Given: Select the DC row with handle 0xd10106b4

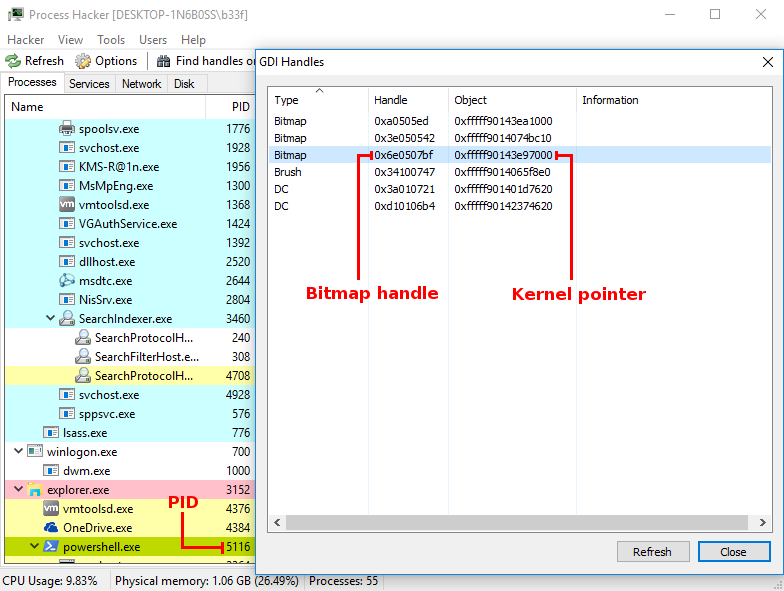Looking at the screenshot, I should coord(520,206).
